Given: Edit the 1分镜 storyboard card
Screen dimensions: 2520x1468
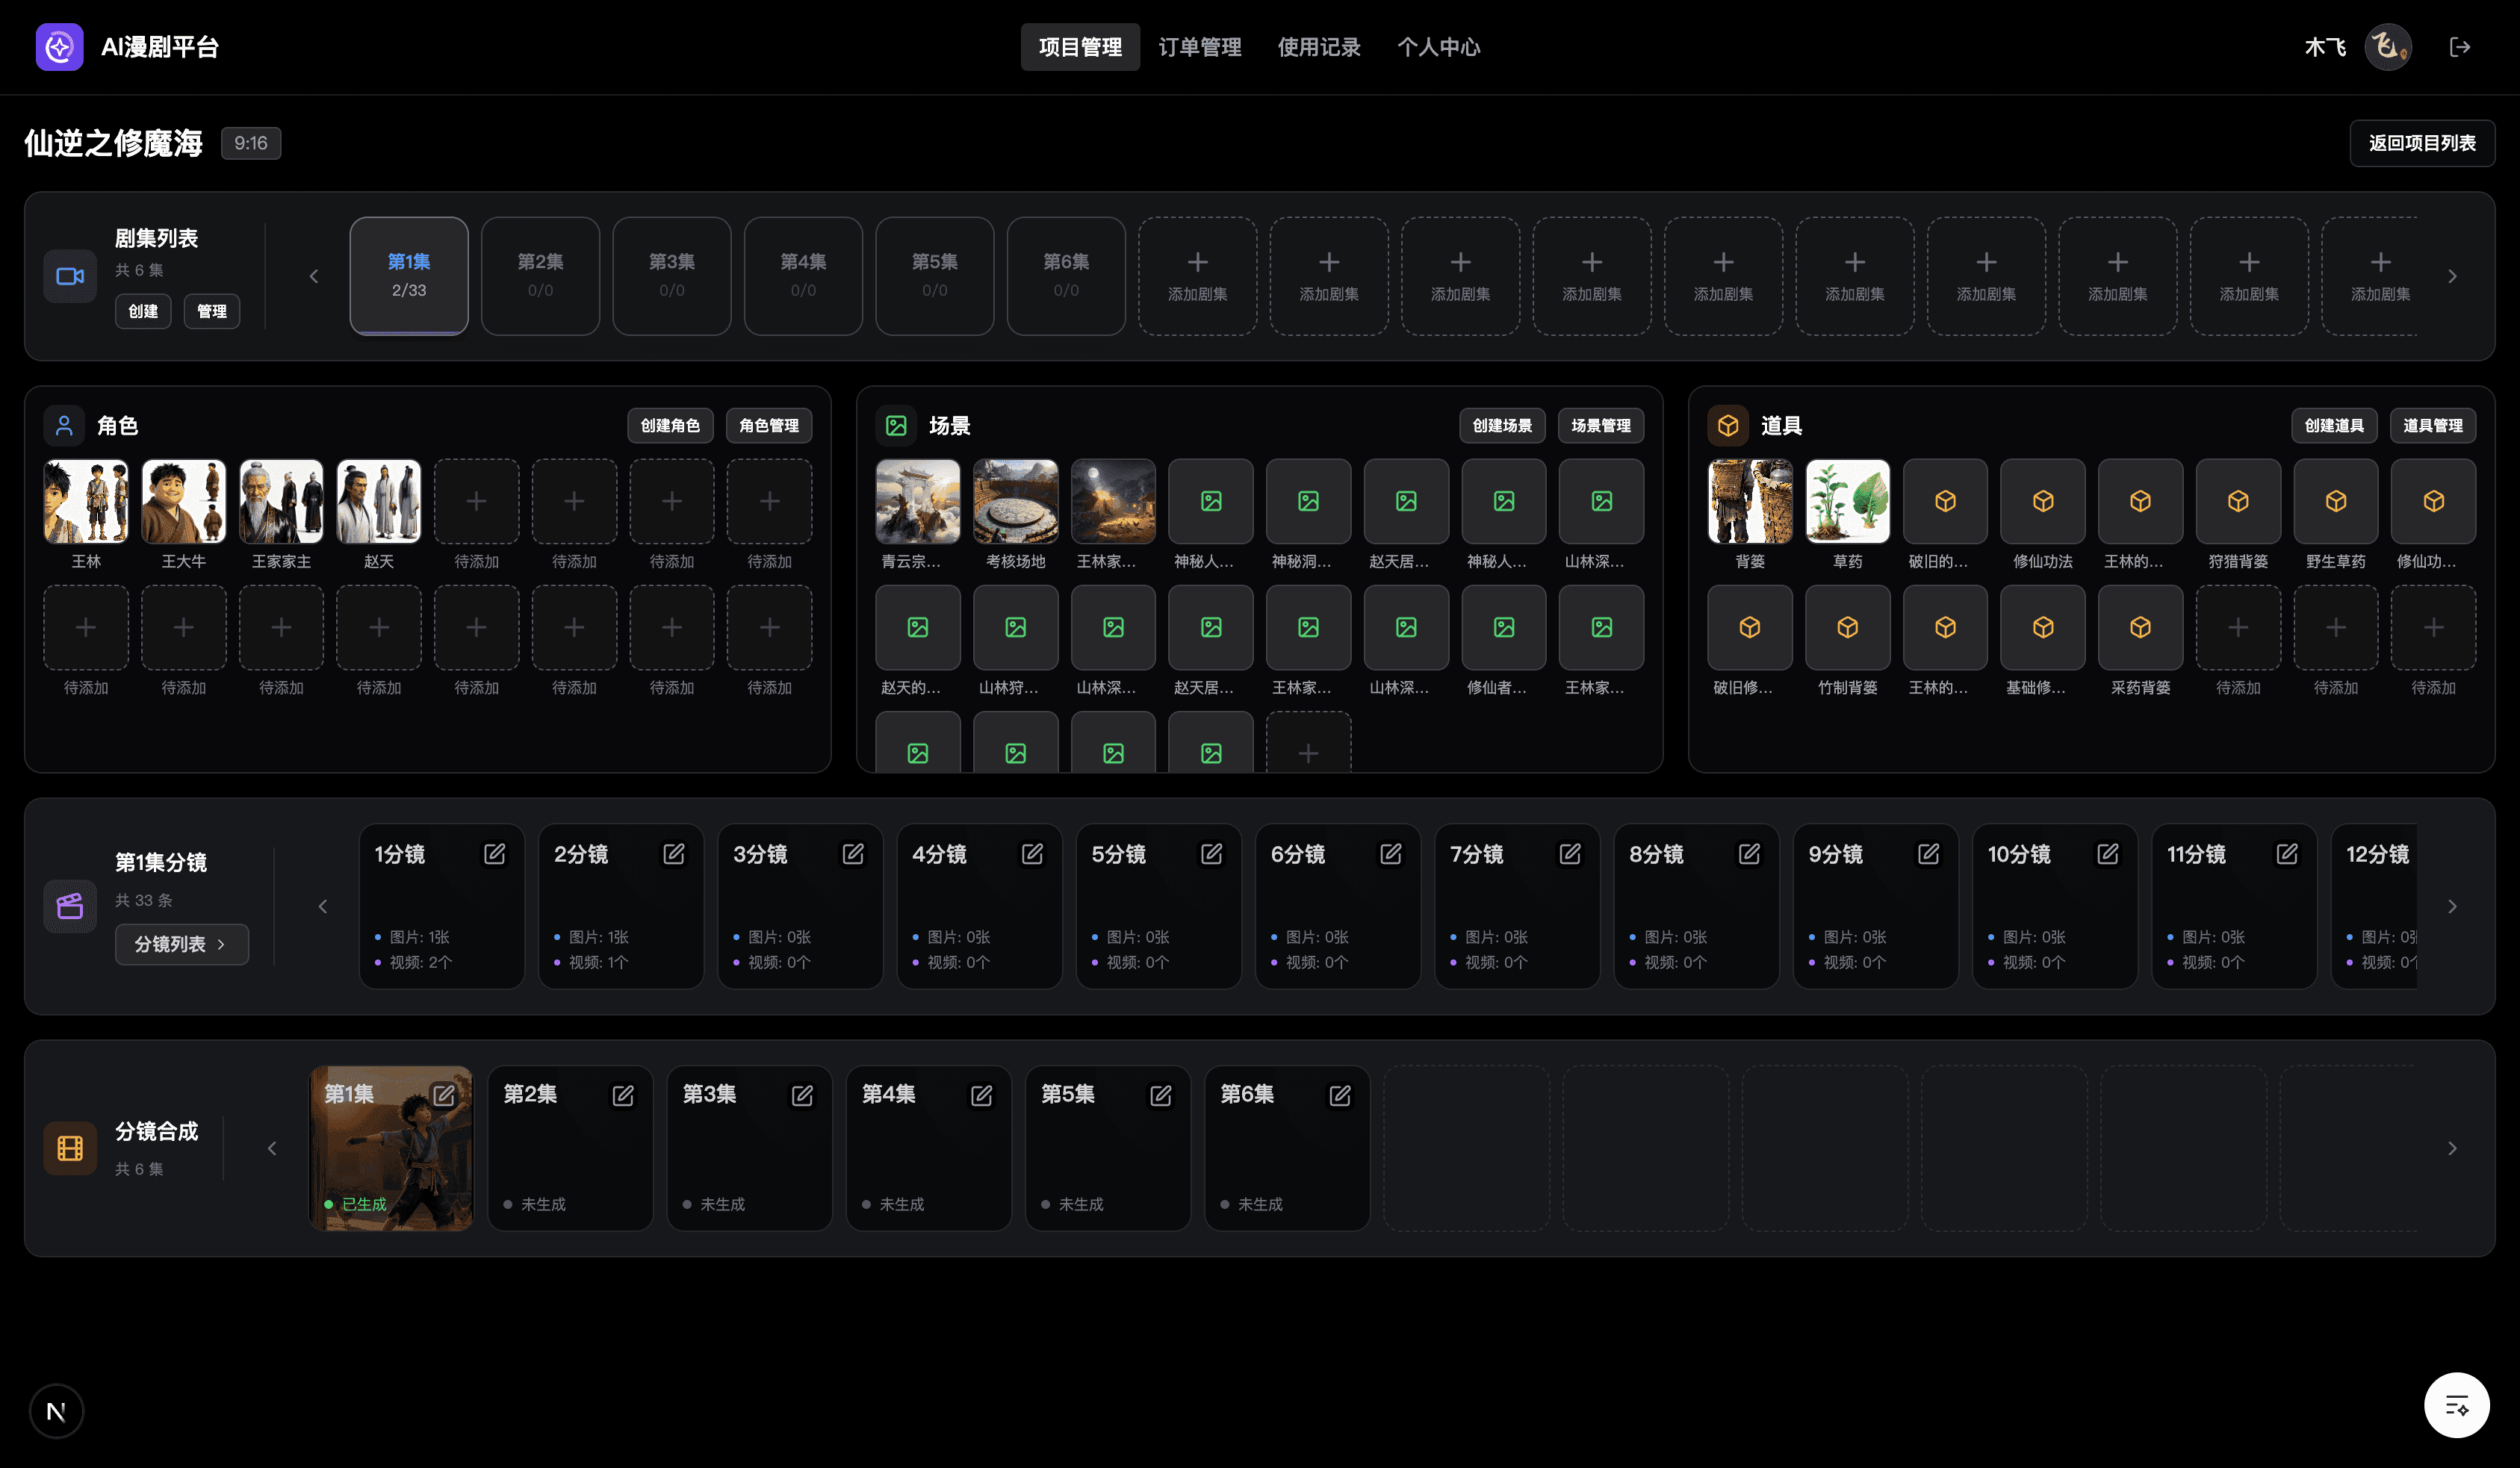Looking at the screenshot, I should click(x=494, y=854).
